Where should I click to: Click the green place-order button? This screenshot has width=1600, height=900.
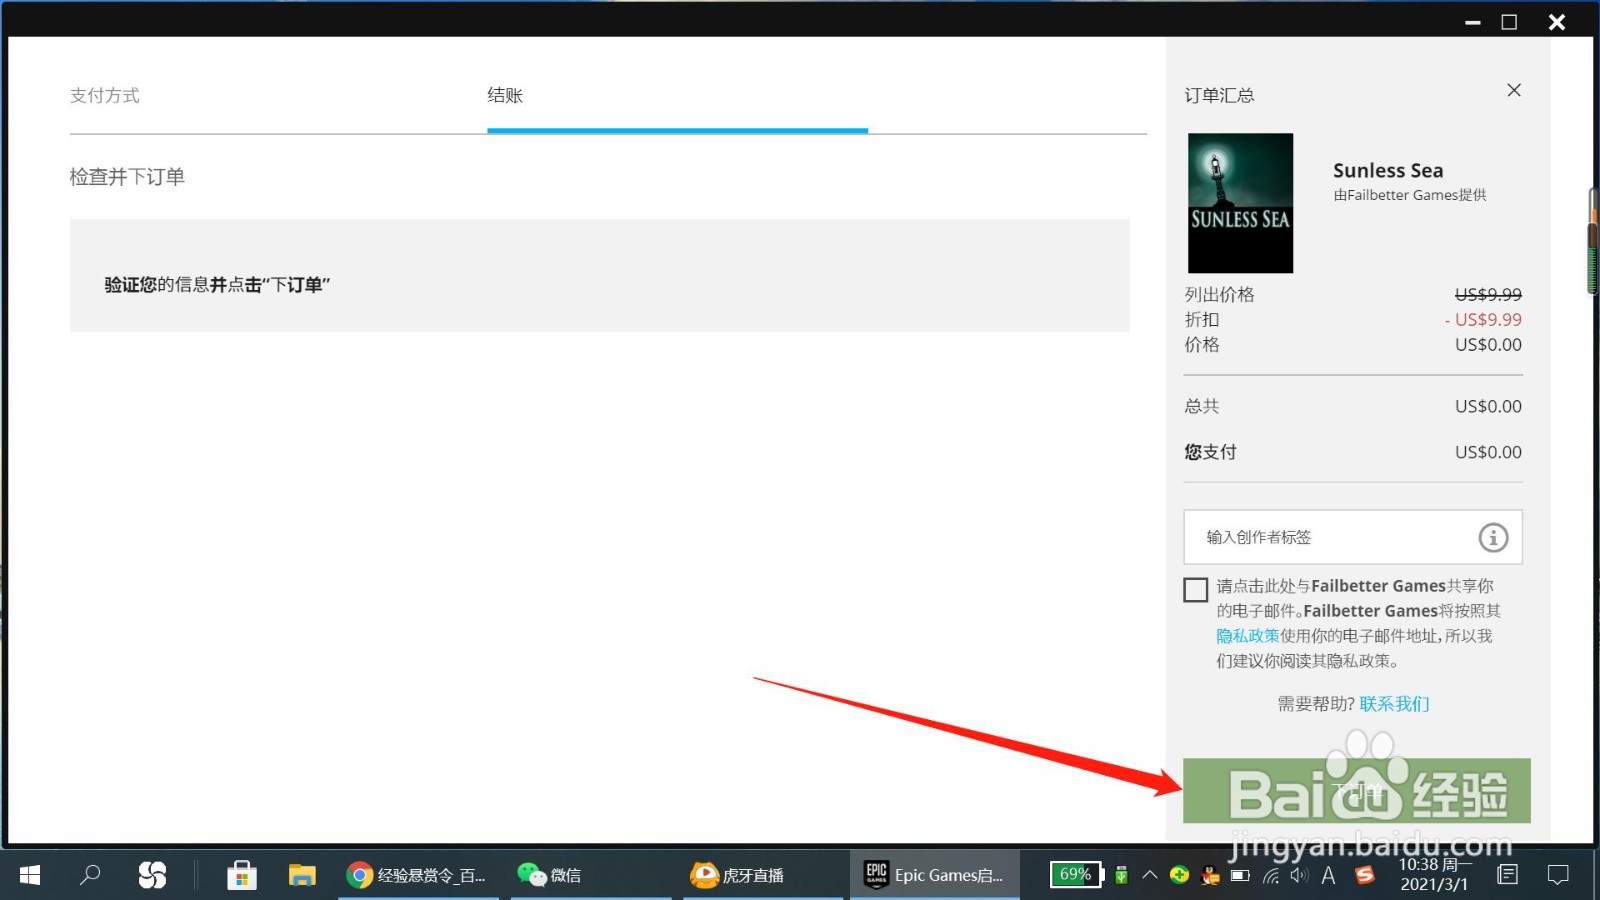point(1356,791)
